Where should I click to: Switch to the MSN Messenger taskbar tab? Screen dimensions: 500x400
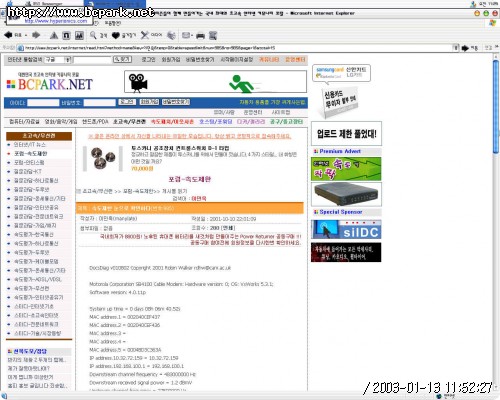44,3
